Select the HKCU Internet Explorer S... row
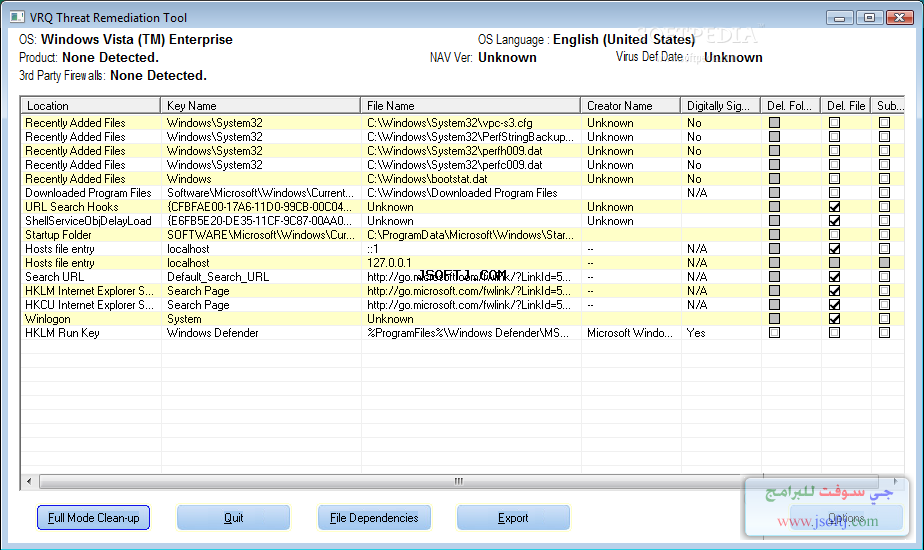 coord(462,305)
